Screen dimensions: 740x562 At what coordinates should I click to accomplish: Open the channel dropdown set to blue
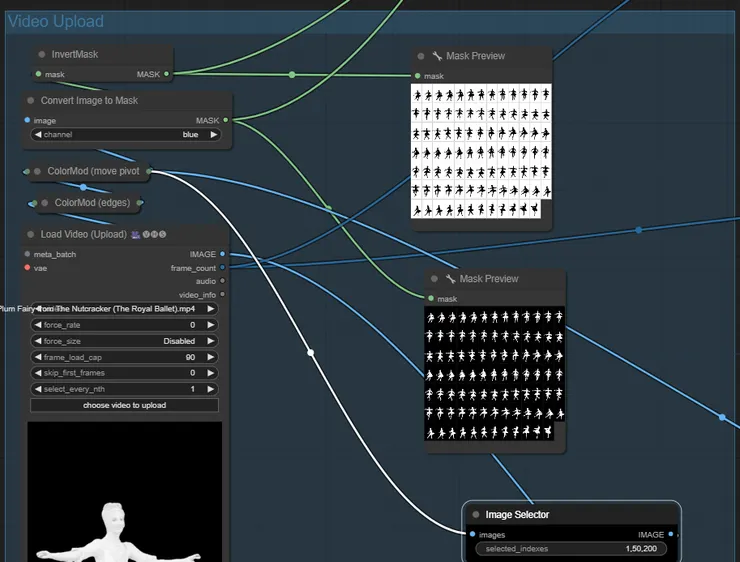(124, 134)
